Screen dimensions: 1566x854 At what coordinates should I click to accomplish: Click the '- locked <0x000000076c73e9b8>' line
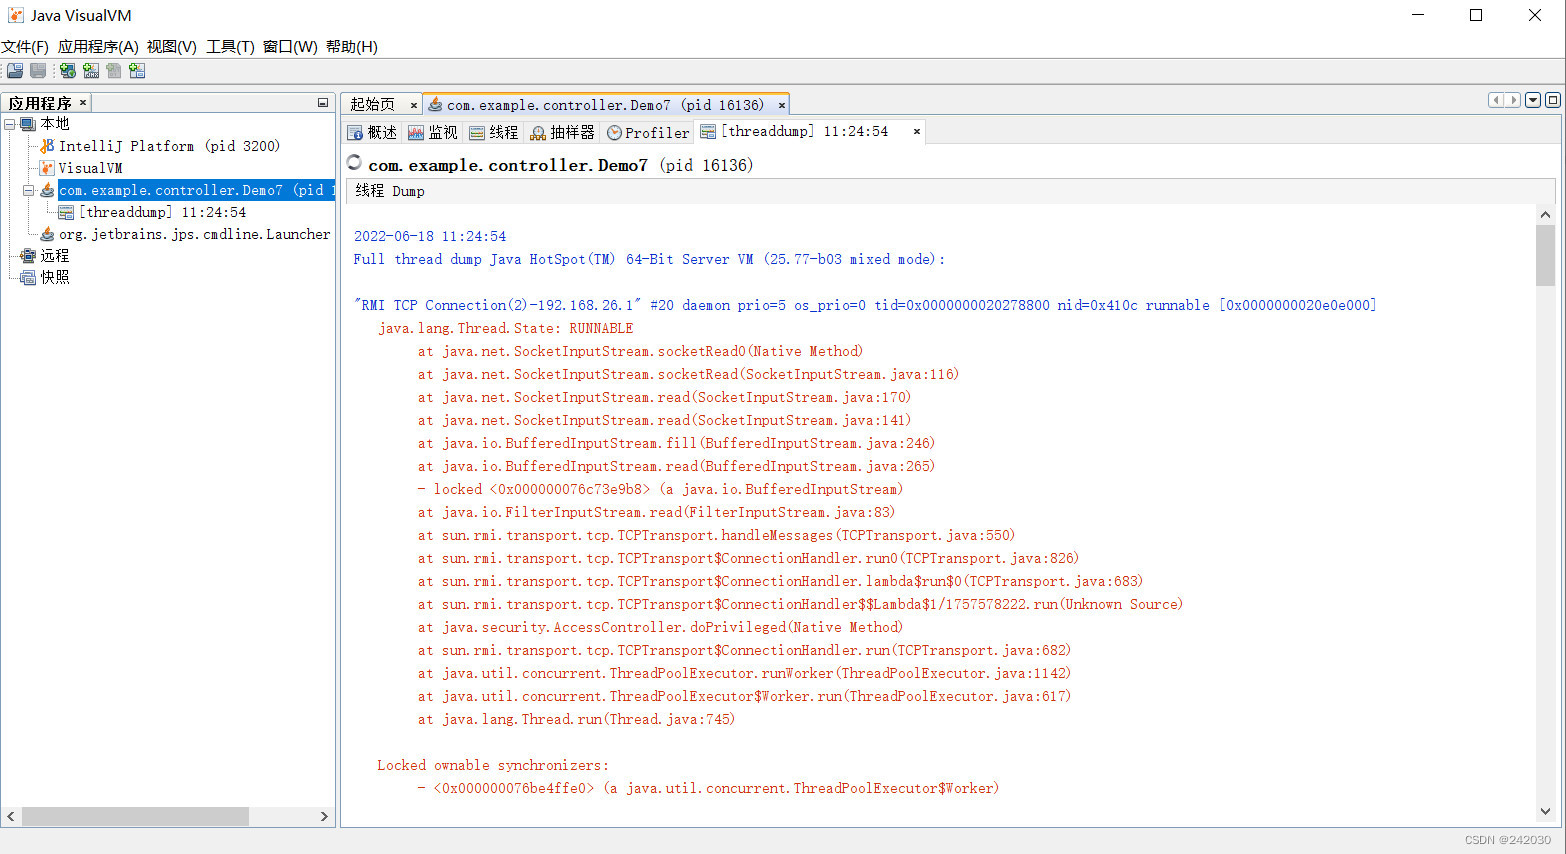pos(660,489)
